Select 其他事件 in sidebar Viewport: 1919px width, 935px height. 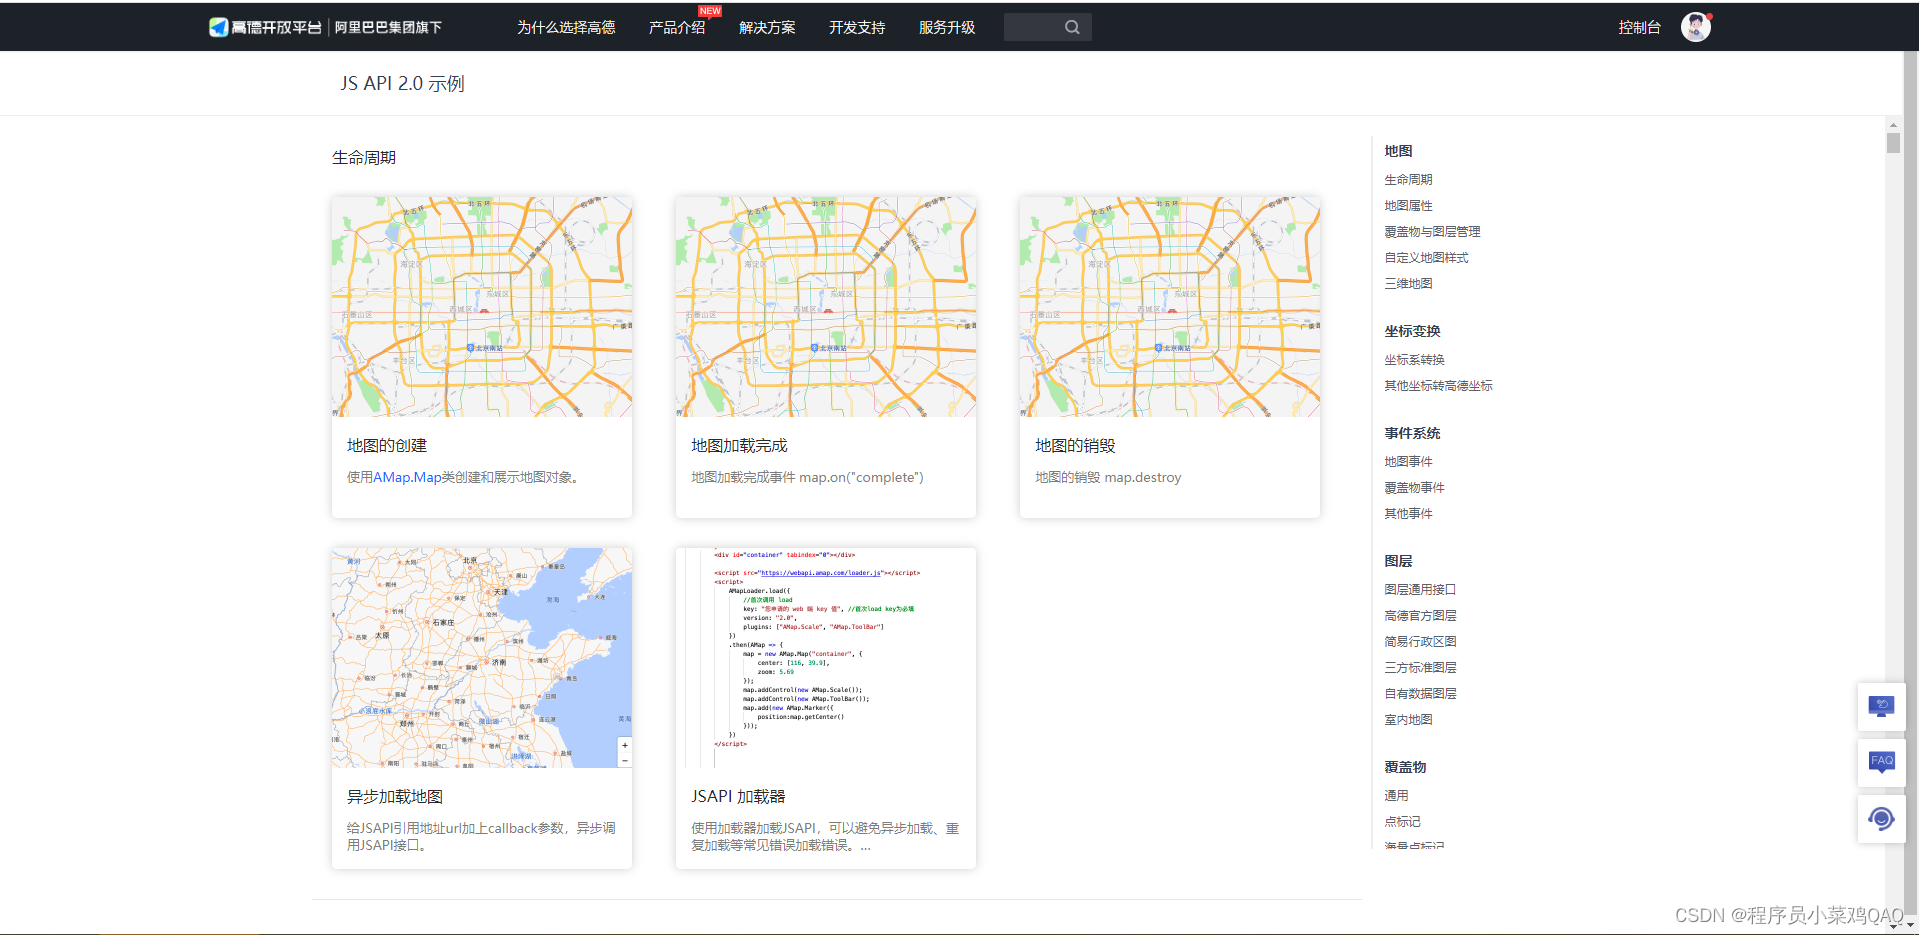point(1408,513)
